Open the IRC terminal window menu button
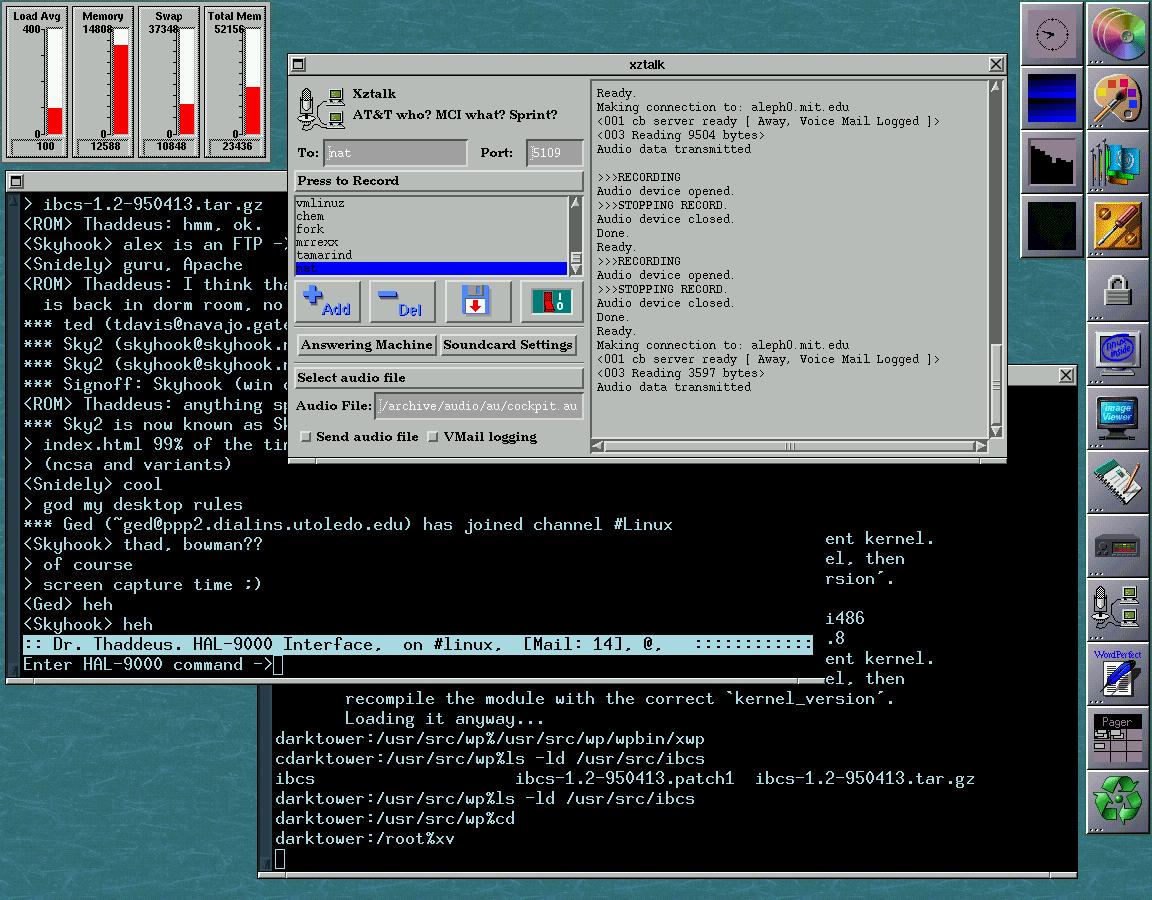Image resolution: width=1152 pixels, height=900 pixels. (x=15, y=181)
